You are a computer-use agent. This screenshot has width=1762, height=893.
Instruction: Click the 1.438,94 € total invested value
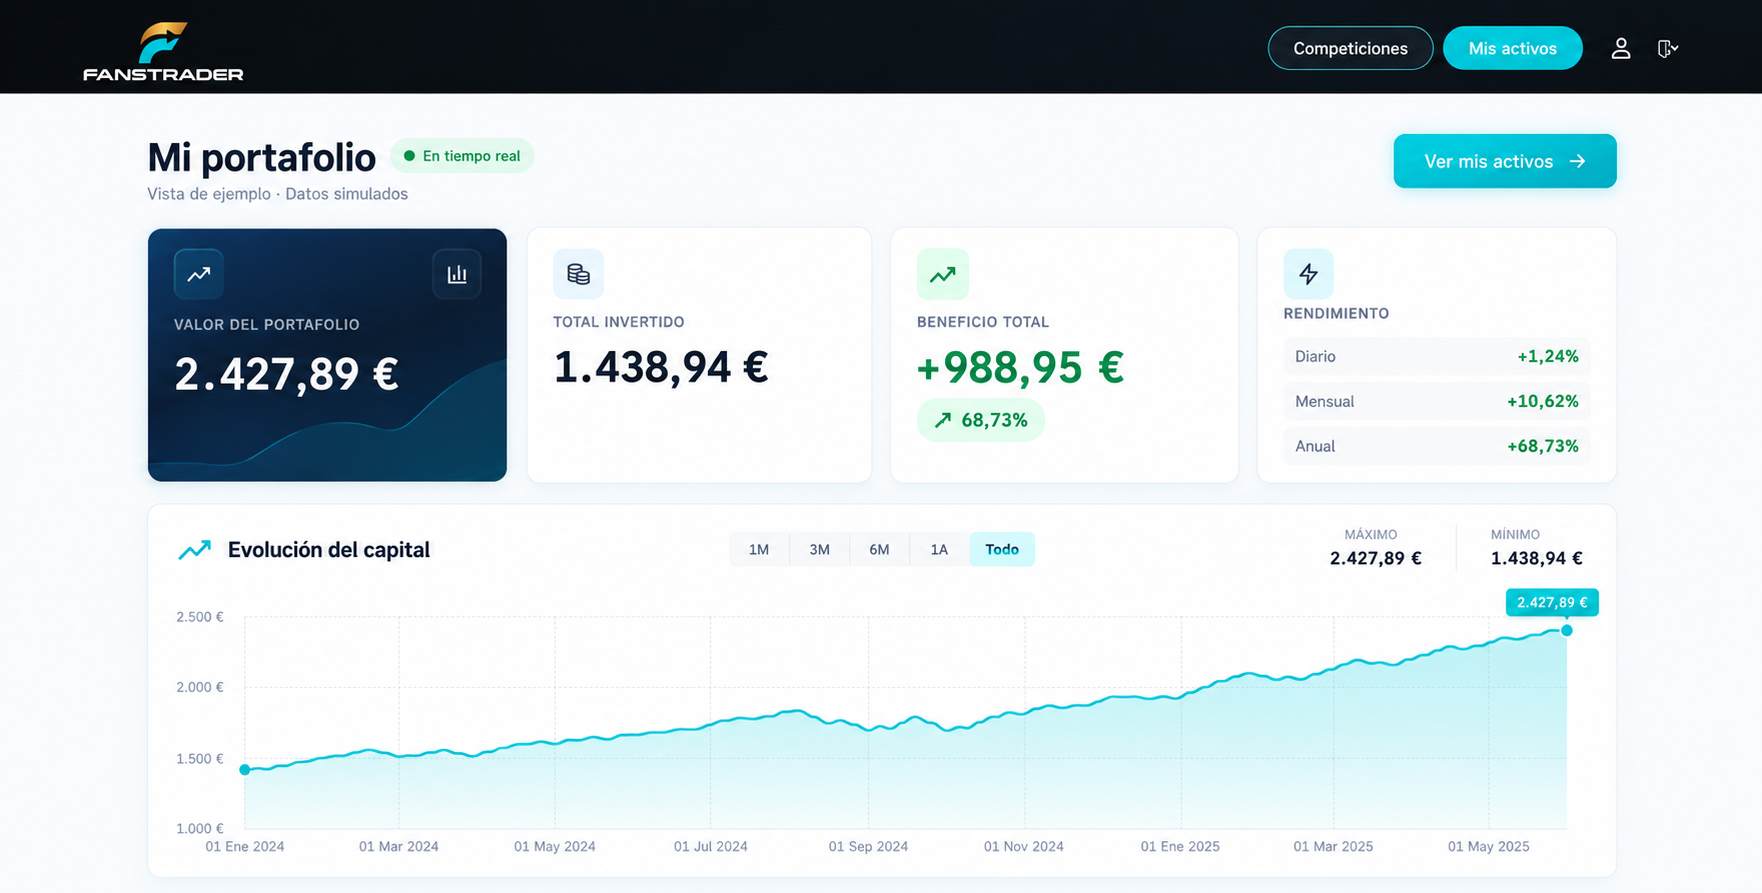(661, 367)
